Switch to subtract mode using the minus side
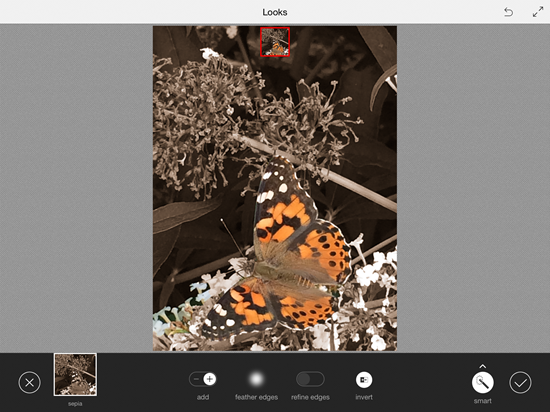The width and height of the screenshot is (550, 412). click(x=196, y=379)
